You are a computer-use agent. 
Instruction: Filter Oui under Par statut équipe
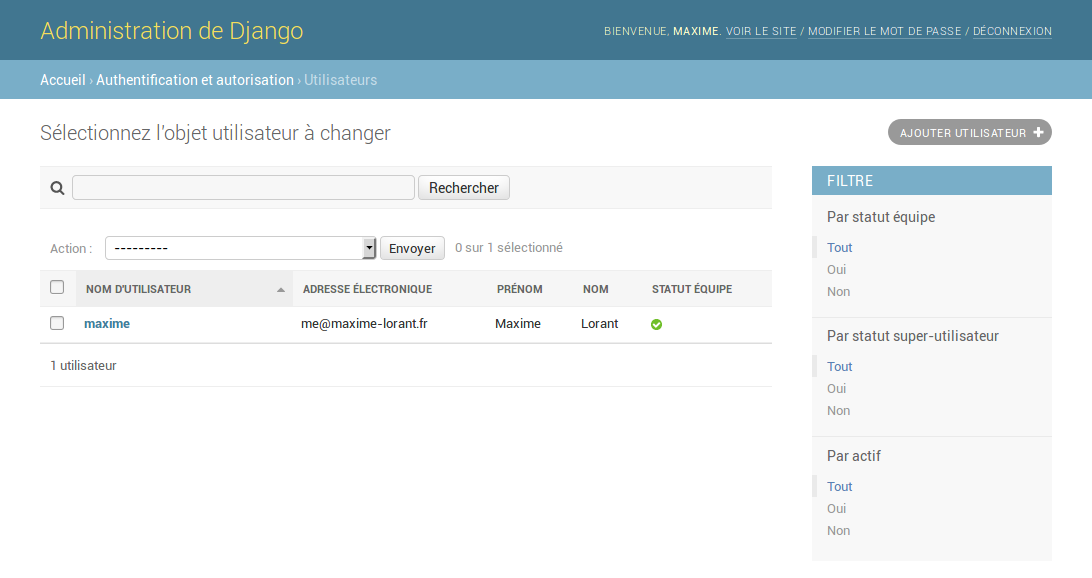pyautogui.click(x=836, y=270)
